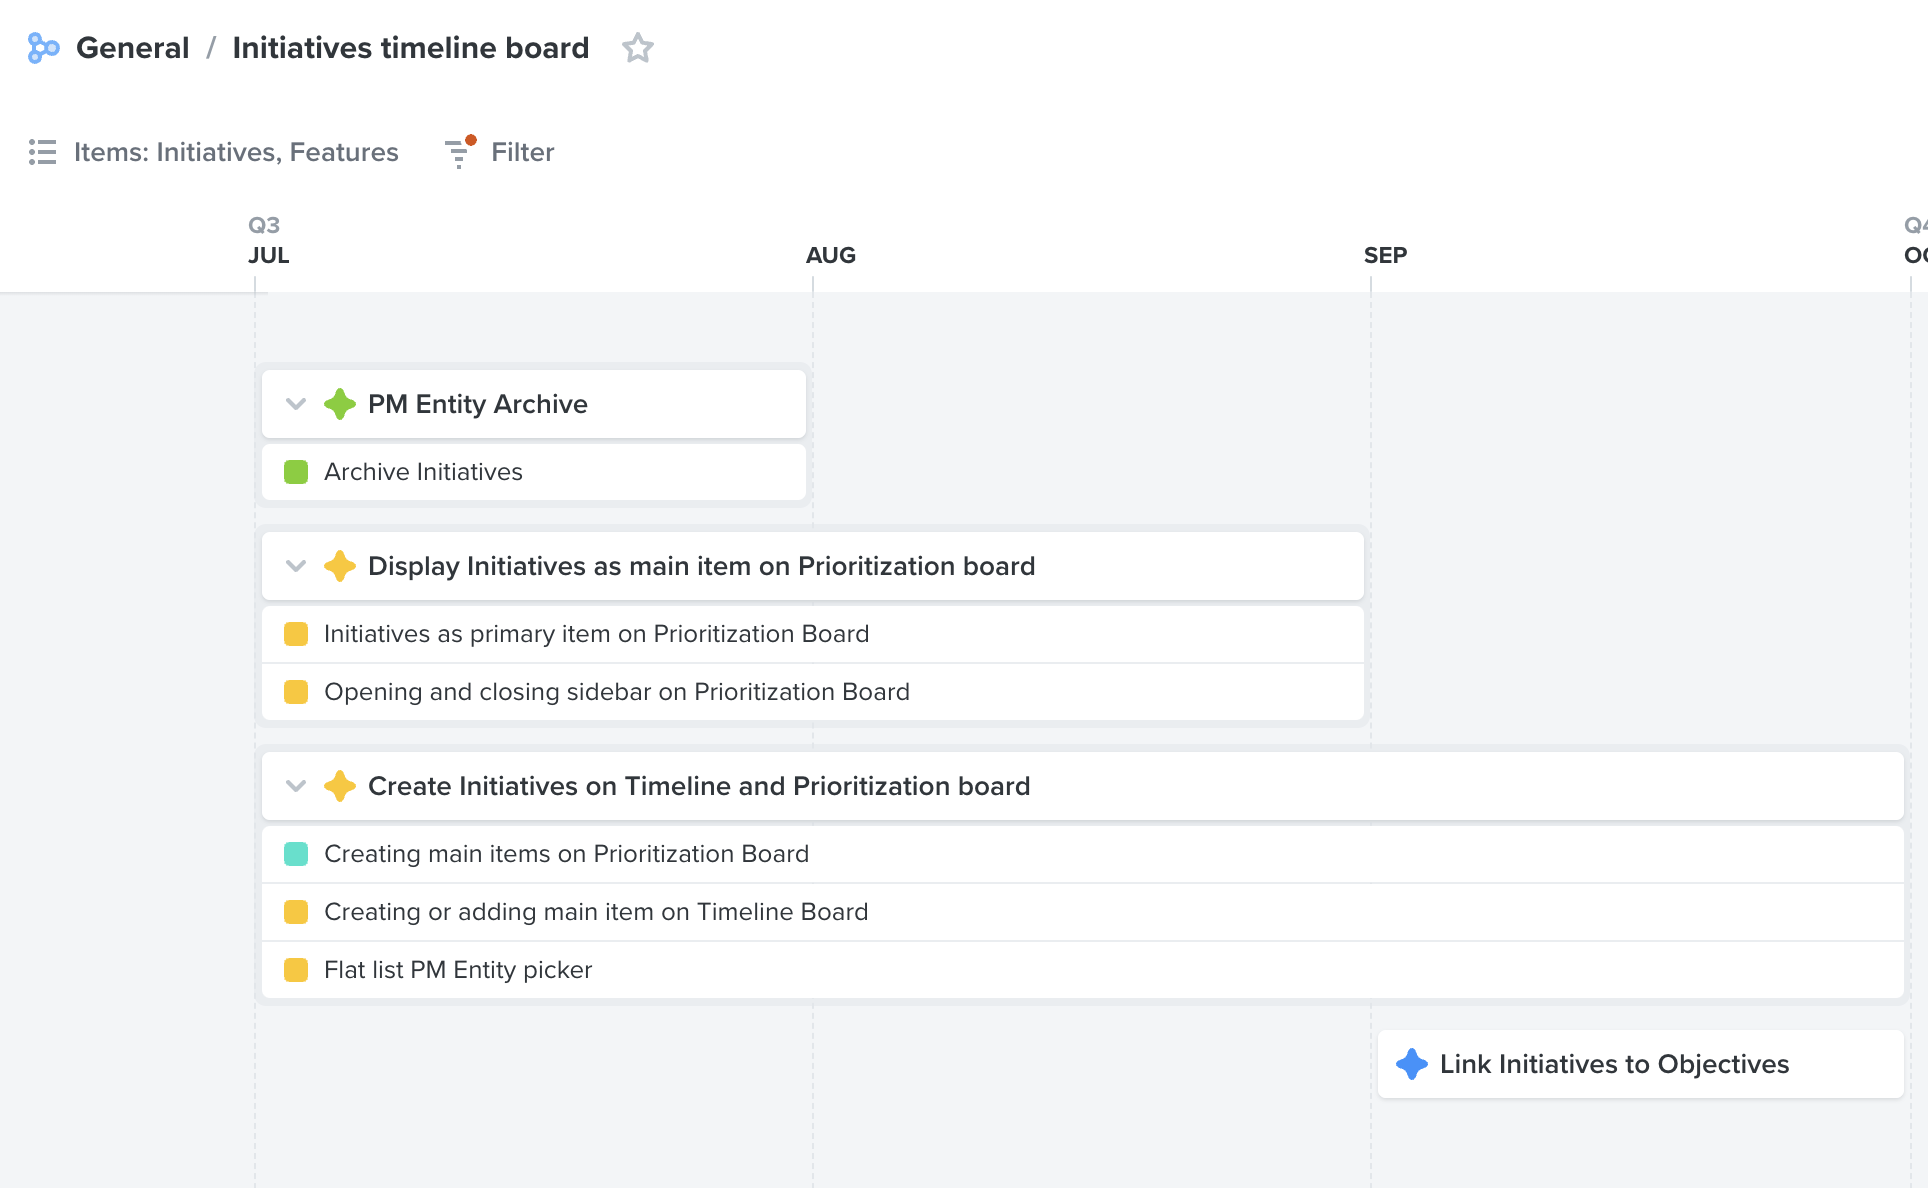The width and height of the screenshot is (1928, 1188).
Task: Collapse the Display Initiatives initiative chevron
Action: (x=295, y=566)
